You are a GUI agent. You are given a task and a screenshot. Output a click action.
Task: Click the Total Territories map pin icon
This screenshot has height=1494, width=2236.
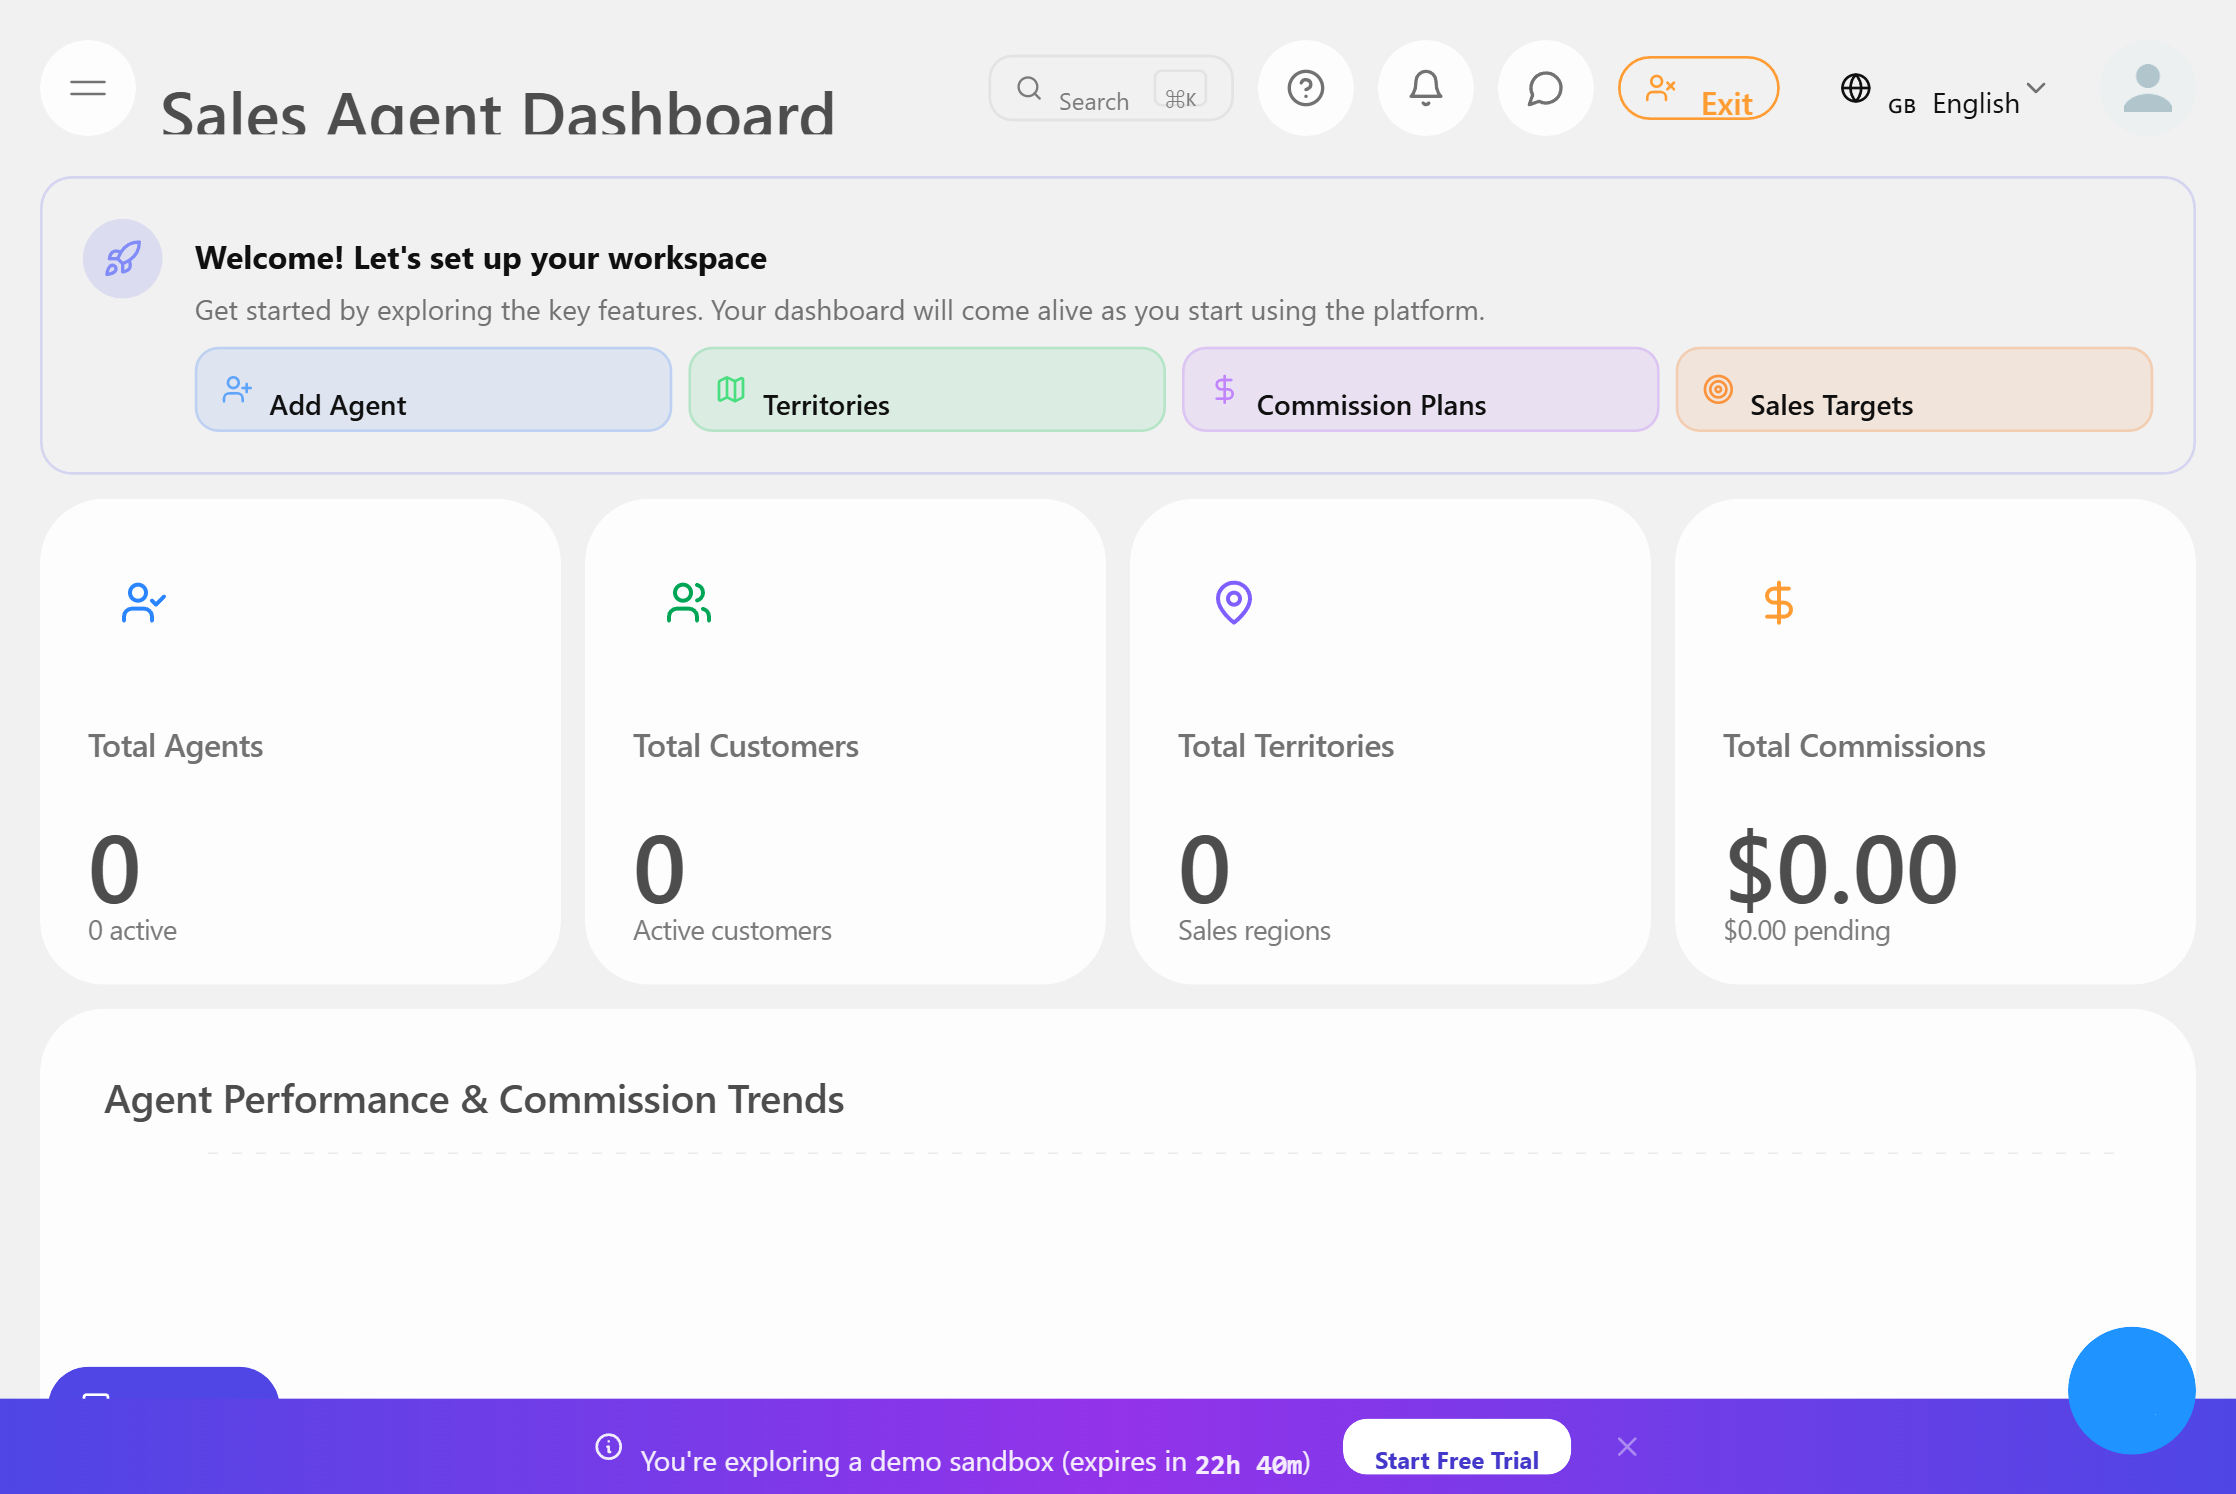click(x=1233, y=602)
